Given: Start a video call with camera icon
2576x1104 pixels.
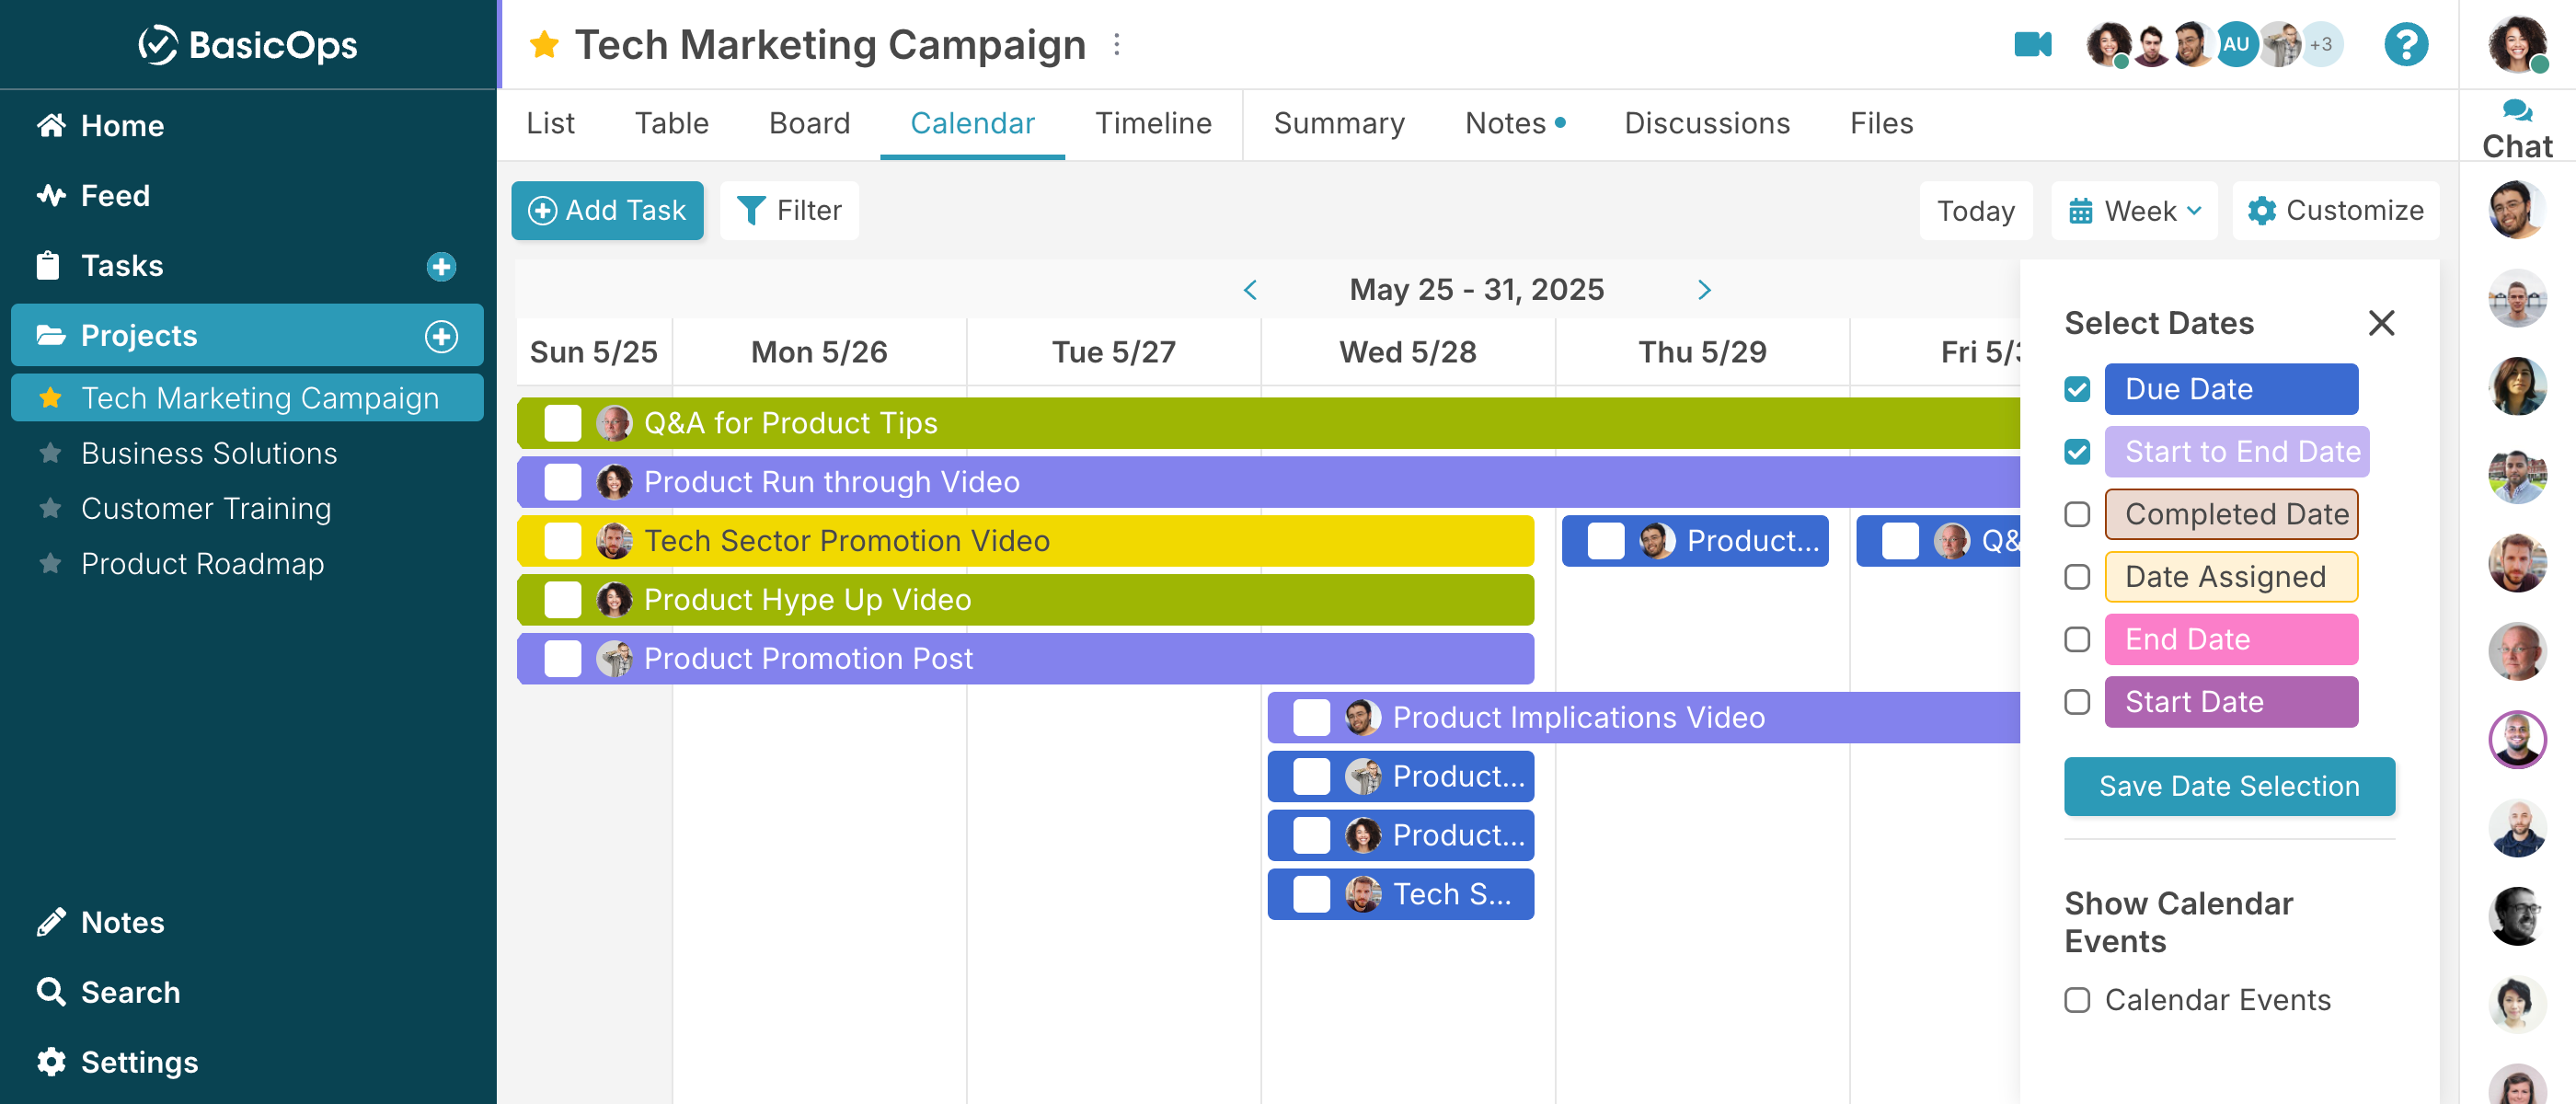Looking at the screenshot, I should (2032, 45).
